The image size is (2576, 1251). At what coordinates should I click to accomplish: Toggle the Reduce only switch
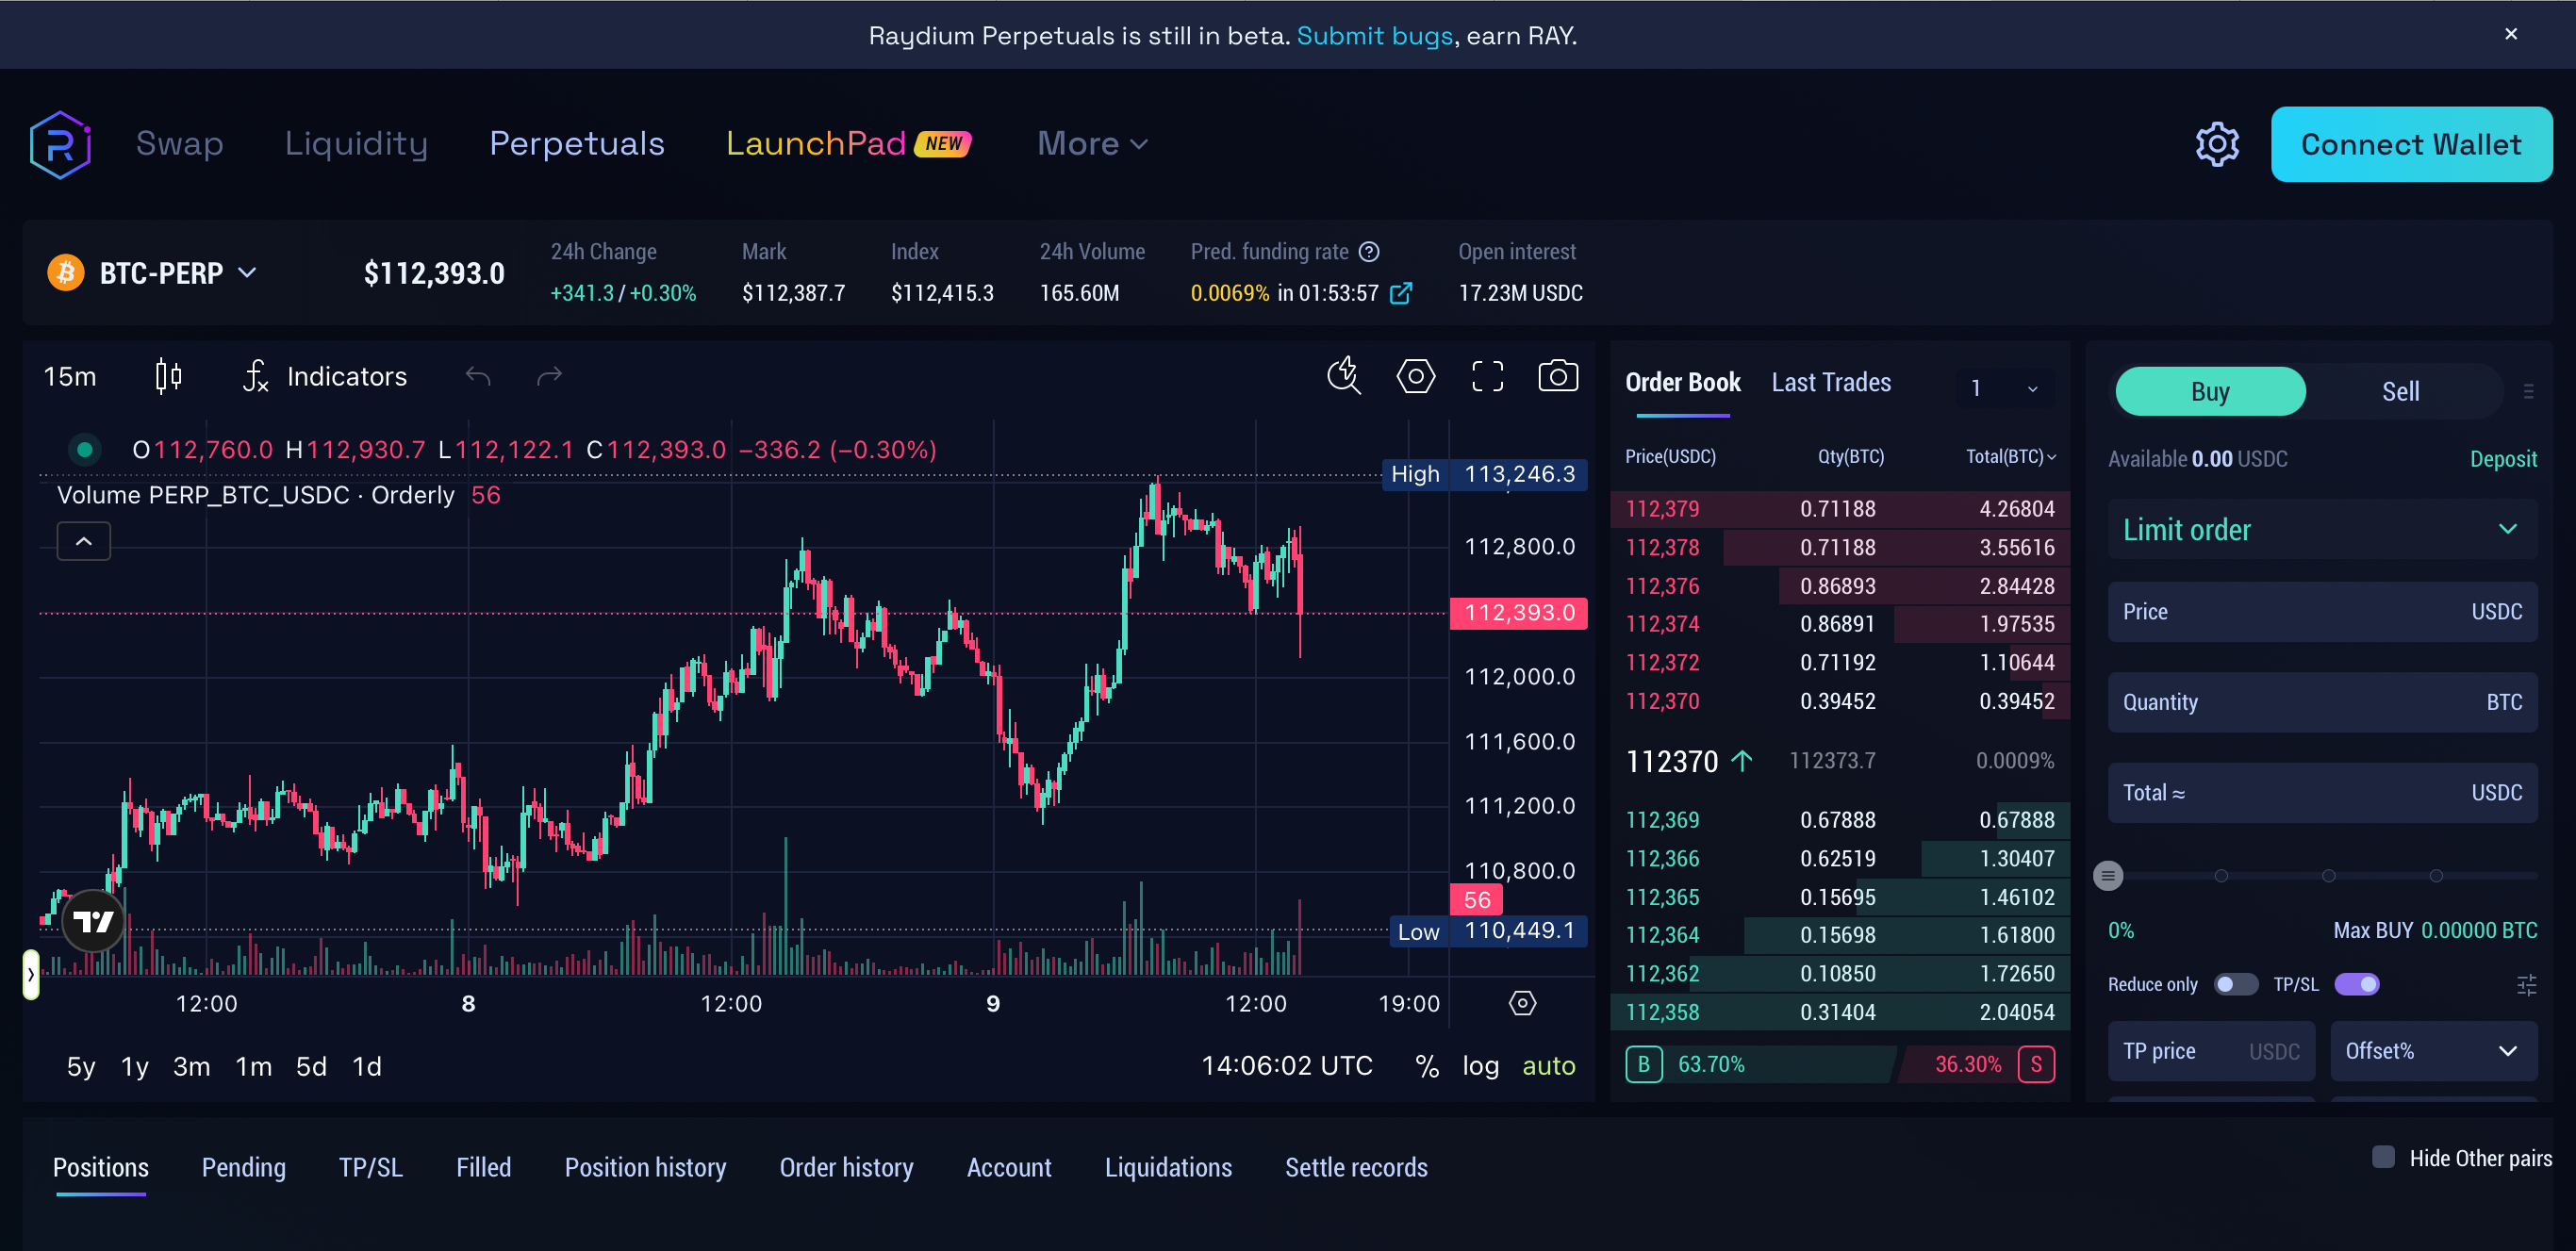point(2235,984)
